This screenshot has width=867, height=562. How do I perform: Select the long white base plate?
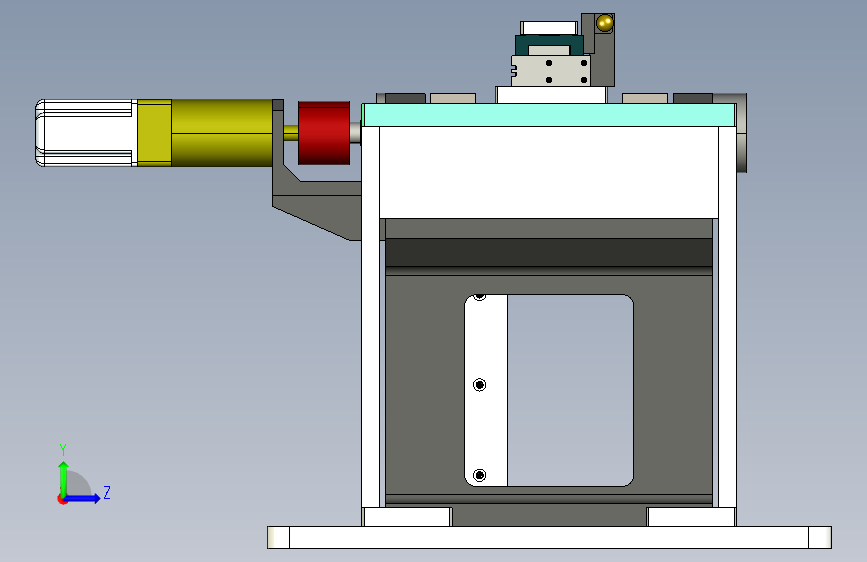[x=549, y=537]
